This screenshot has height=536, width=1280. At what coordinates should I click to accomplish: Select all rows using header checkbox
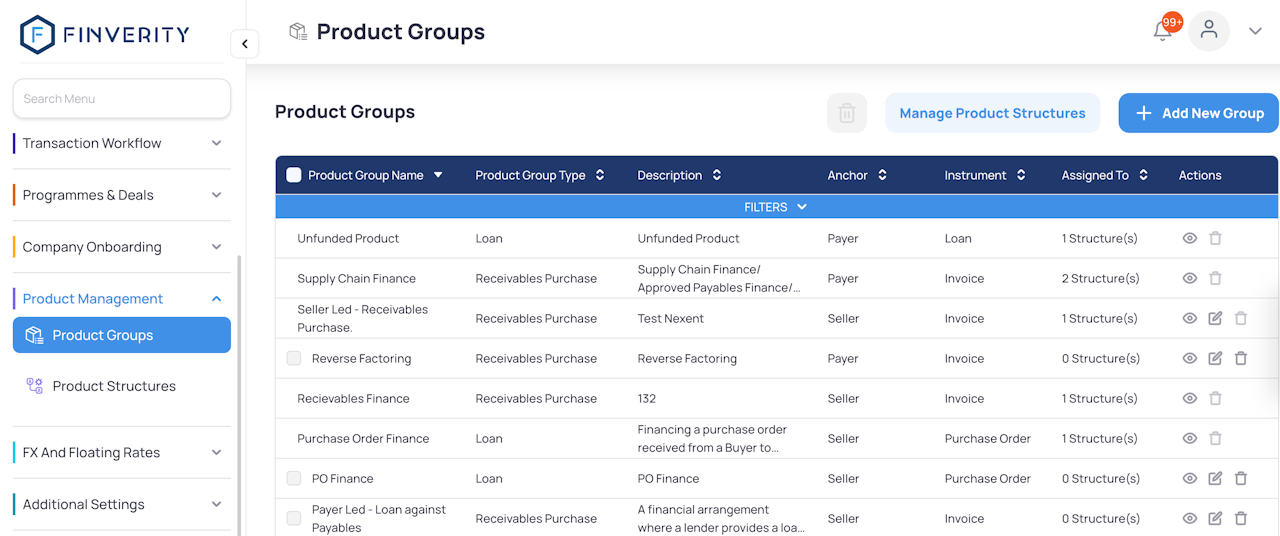[293, 175]
